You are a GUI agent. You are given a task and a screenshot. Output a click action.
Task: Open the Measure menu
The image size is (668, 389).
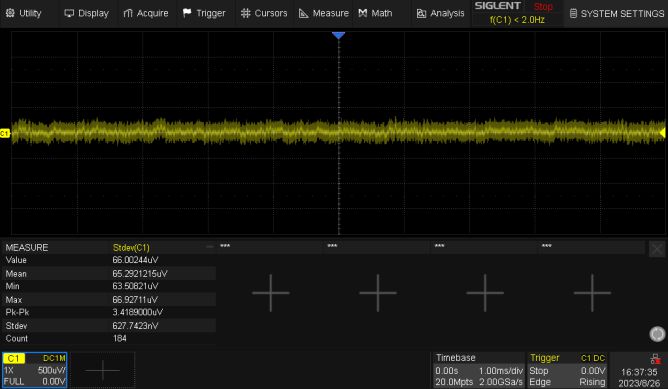(324, 13)
